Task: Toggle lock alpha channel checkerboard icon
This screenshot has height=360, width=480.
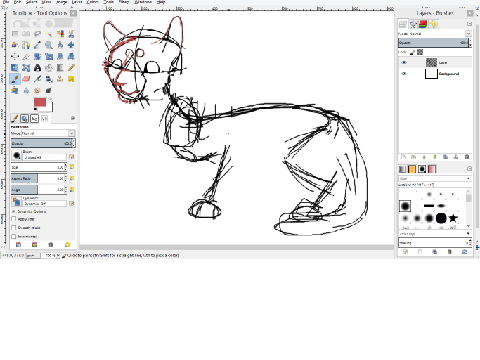Action: click(420, 52)
